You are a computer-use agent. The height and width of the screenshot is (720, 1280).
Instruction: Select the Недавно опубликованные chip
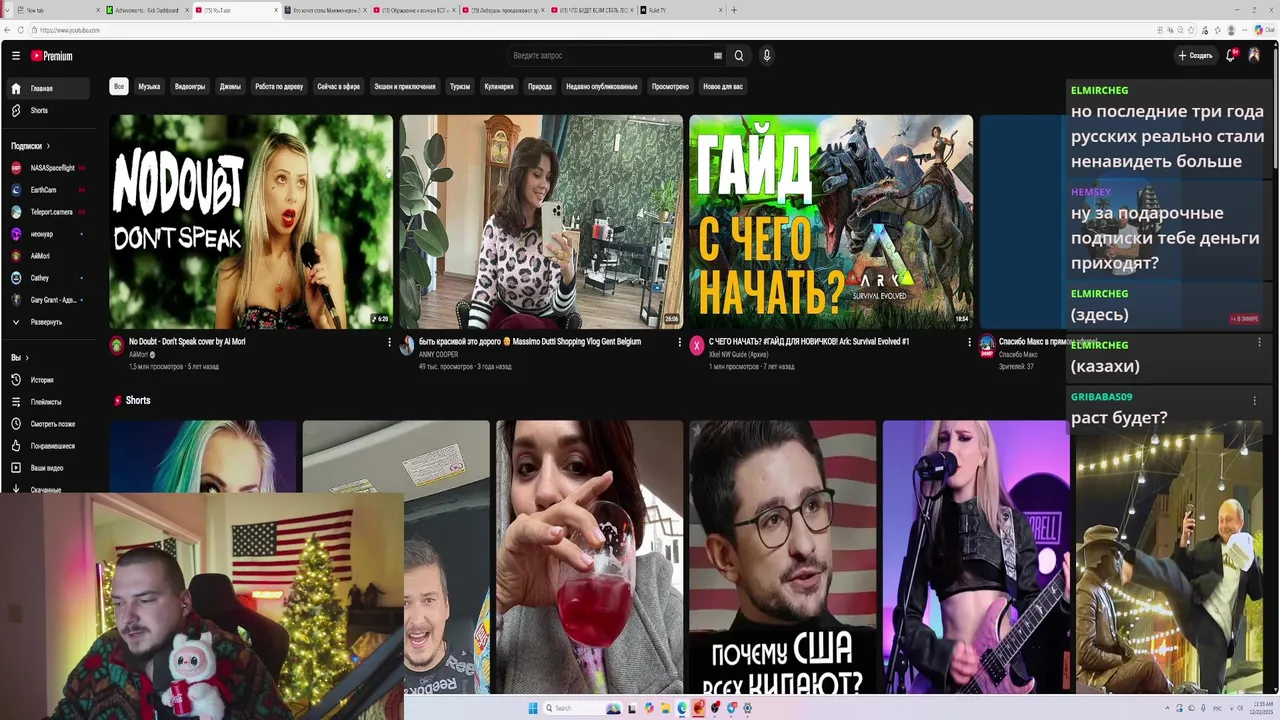(601, 87)
